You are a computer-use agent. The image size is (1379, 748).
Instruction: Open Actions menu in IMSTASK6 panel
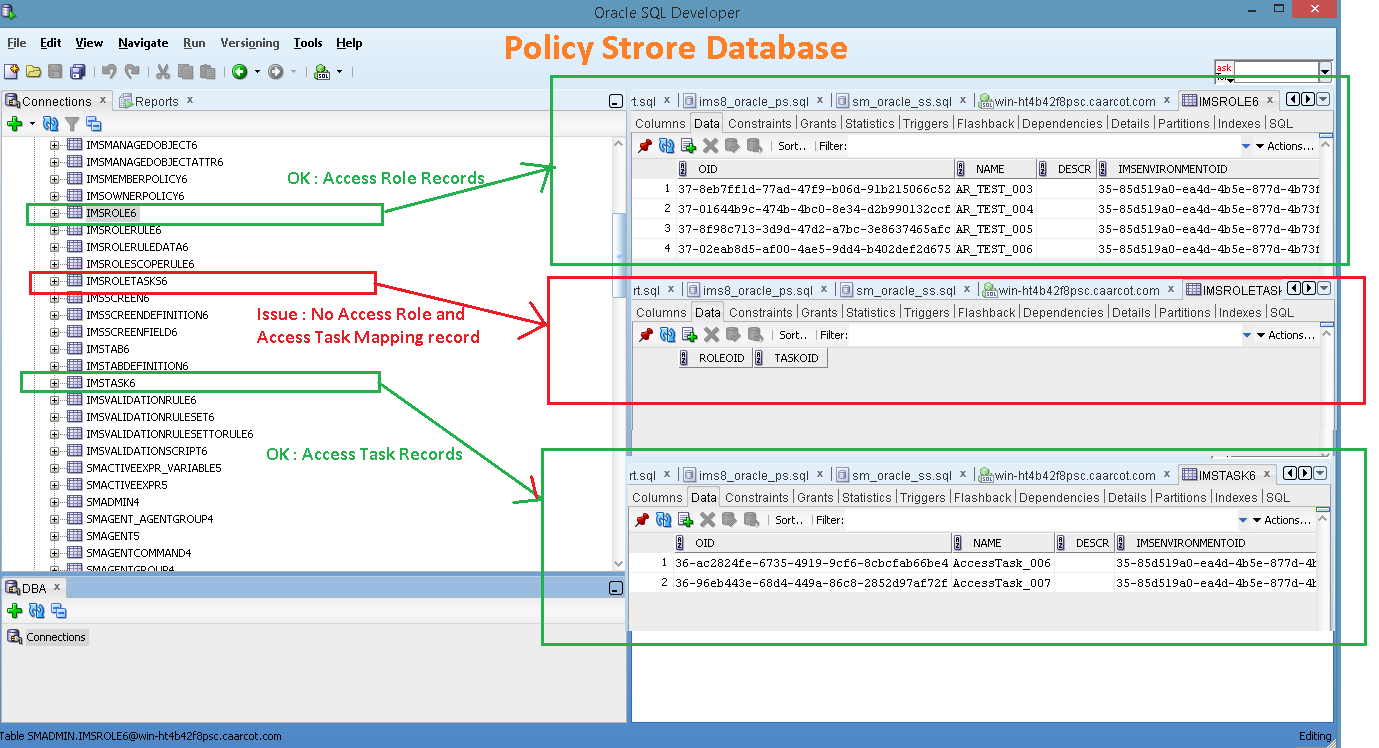coord(1280,520)
